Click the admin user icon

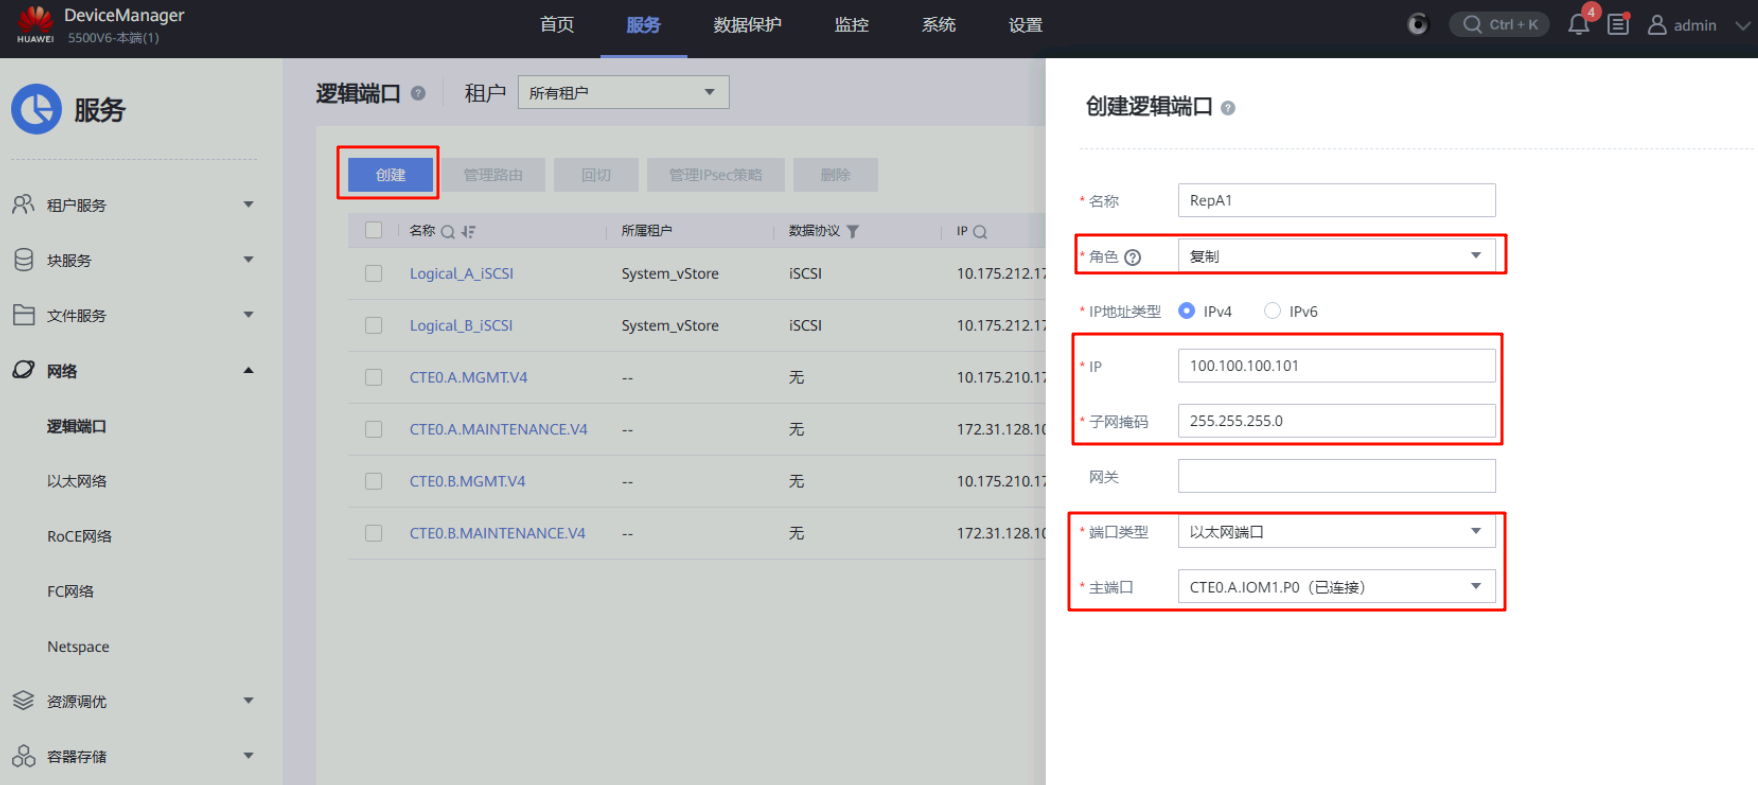click(1657, 25)
